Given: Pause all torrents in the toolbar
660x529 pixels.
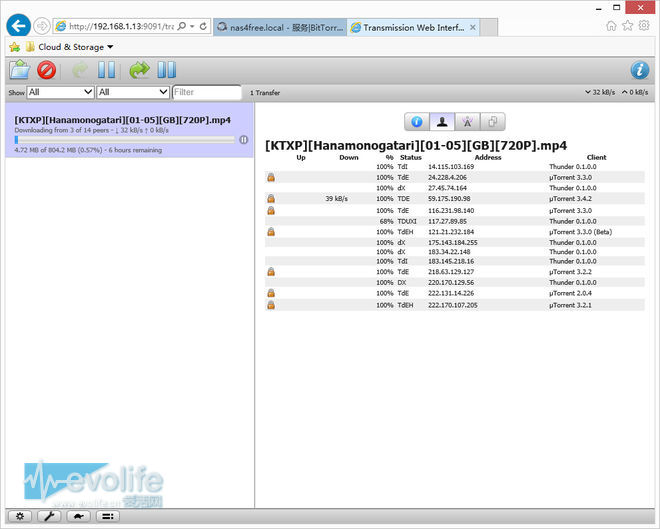Looking at the screenshot, I should click(x=167, y=70).
